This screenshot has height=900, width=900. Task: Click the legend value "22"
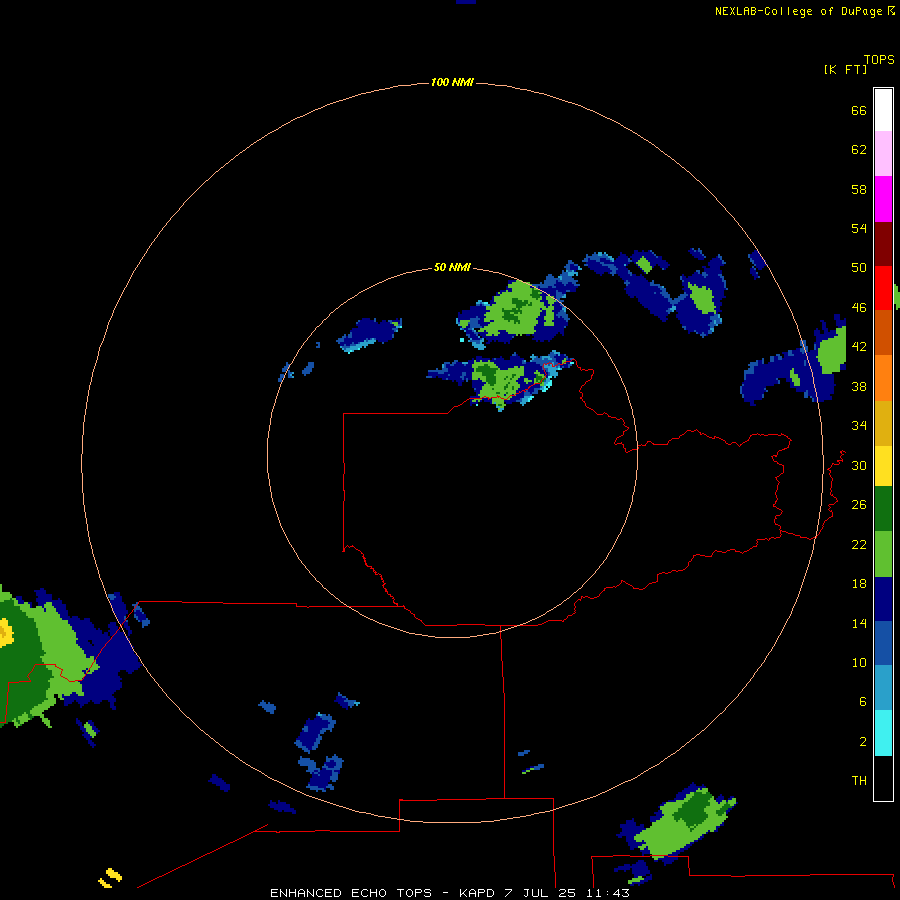(859, 544)
